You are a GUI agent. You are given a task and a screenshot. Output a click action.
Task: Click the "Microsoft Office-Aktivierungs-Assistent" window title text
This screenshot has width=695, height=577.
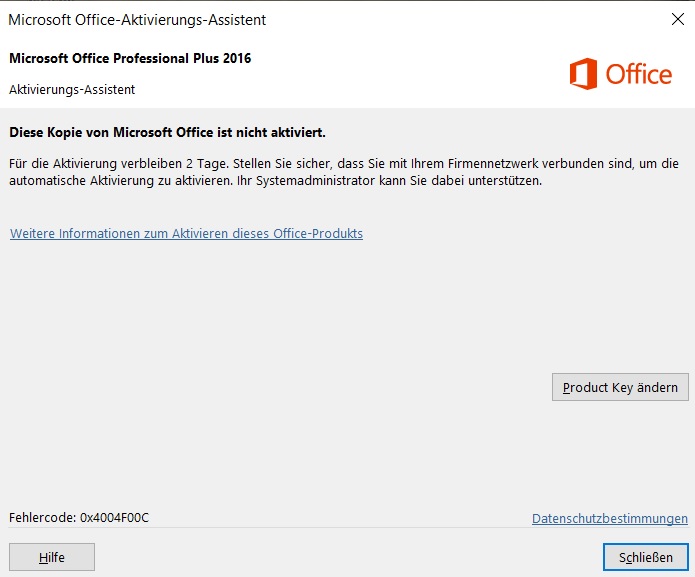[137, 19]
